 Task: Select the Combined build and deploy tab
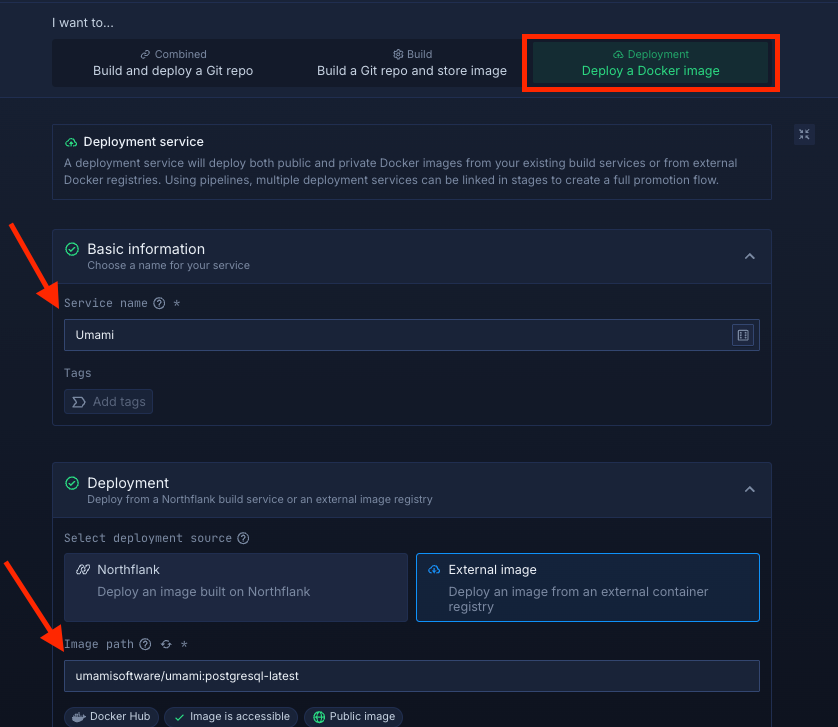click(x=173, y=63)
